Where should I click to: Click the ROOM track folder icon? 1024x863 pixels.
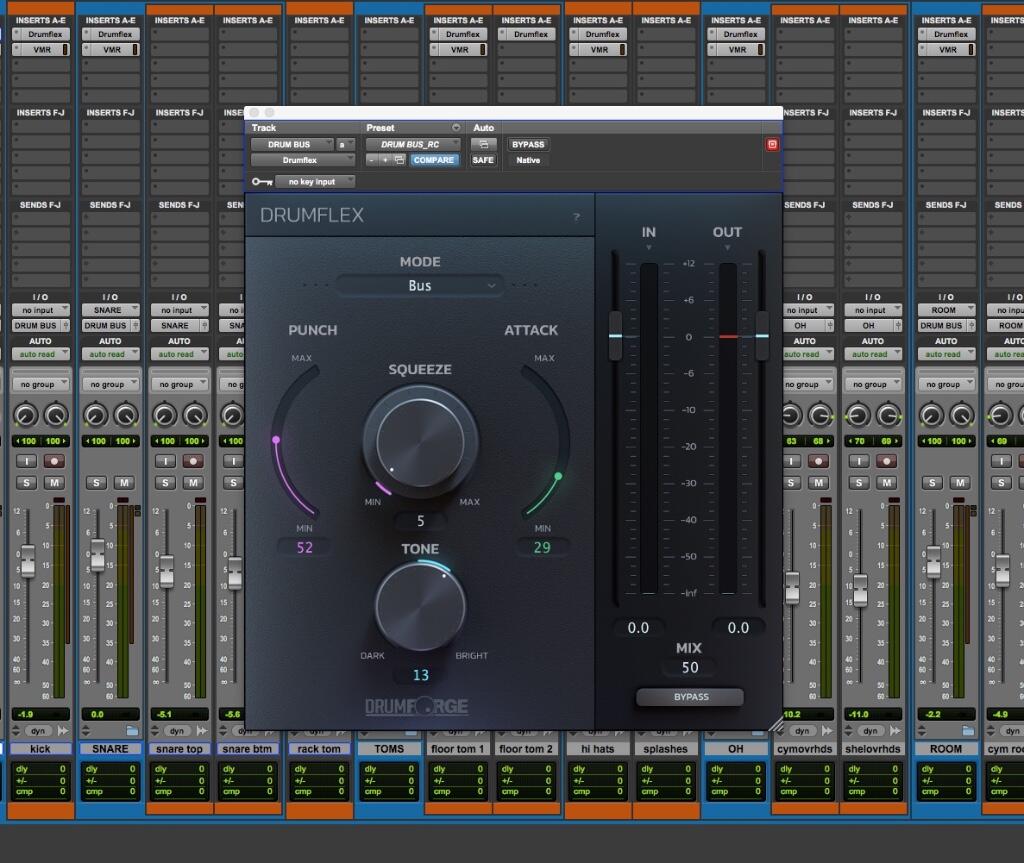point(968,730)
